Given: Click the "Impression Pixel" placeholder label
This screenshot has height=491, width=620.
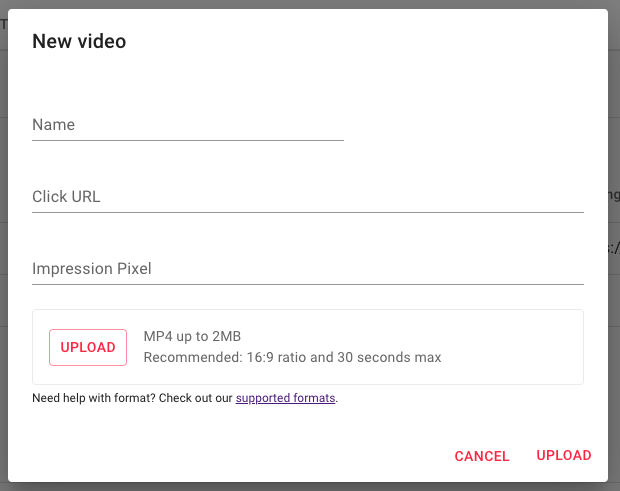Looking at the screenshot, I should coord(92,269).
